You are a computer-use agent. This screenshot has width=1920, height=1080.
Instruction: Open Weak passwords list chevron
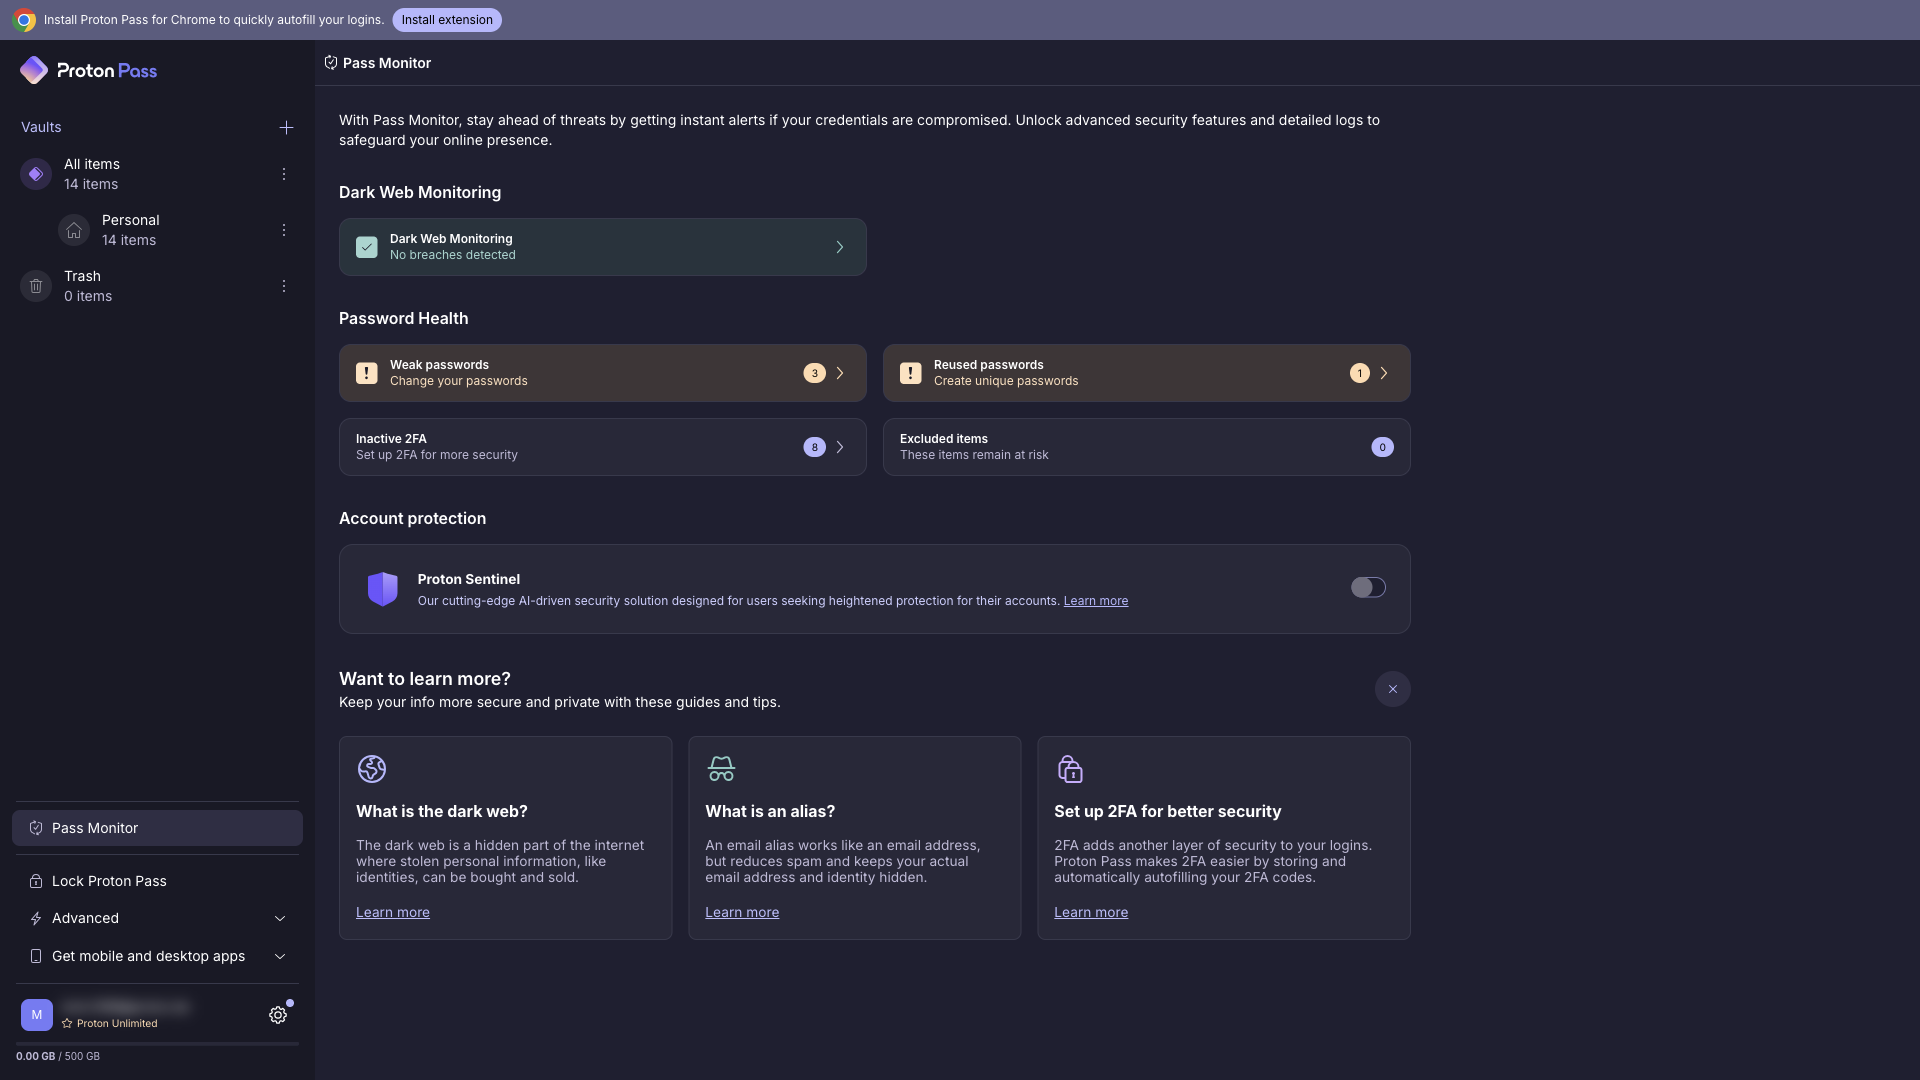pos(840,373)
